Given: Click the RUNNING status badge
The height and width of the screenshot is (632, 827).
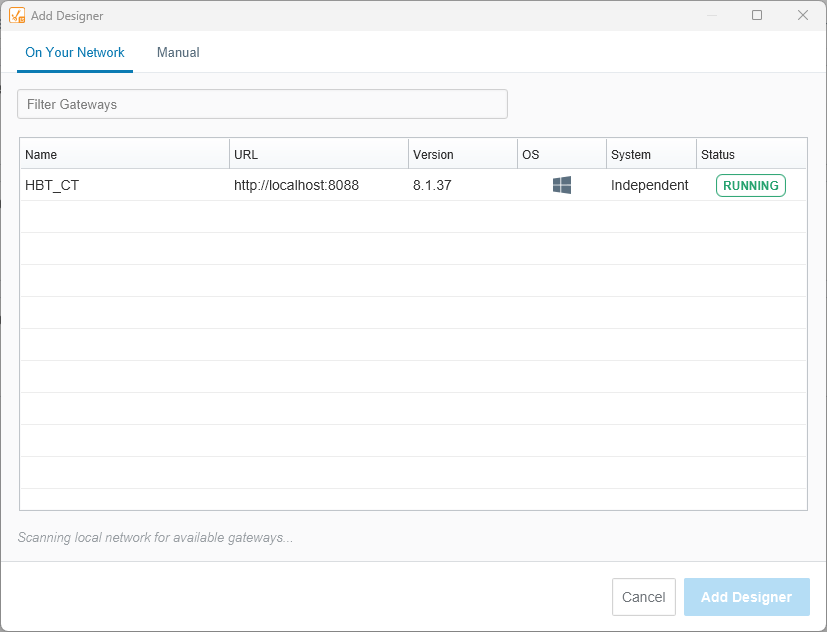Looking at the screenshot, I should [x=750, y=185].
